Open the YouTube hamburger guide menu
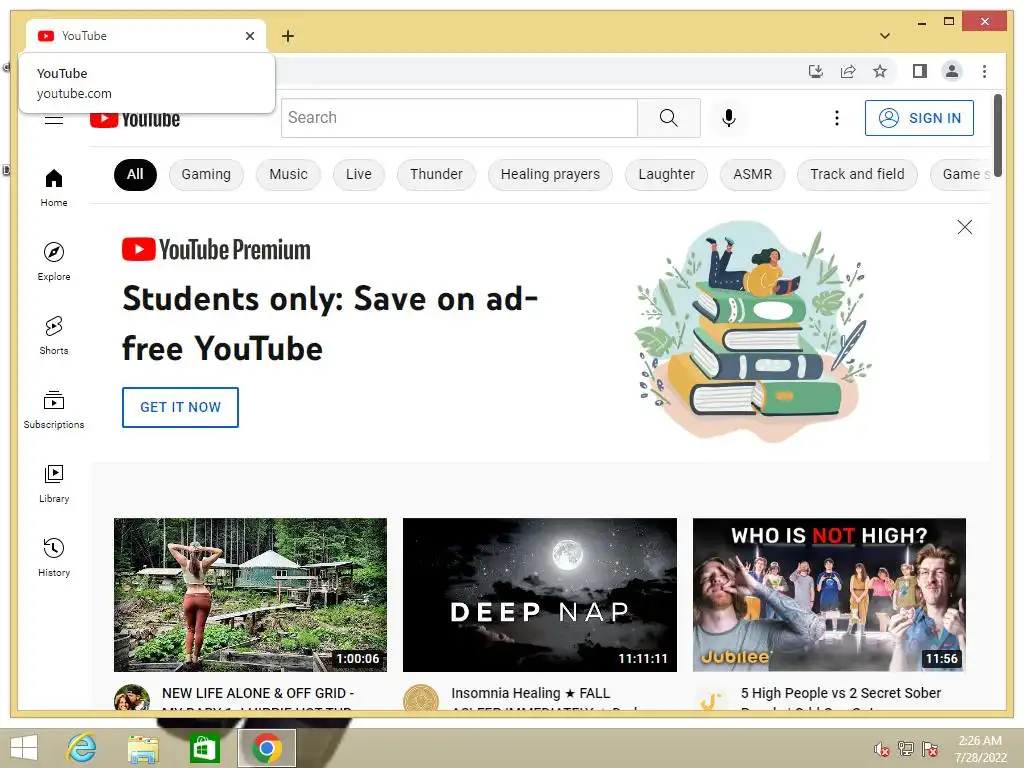The width and height of the screenshot is (1024, 768). [54, 119]
